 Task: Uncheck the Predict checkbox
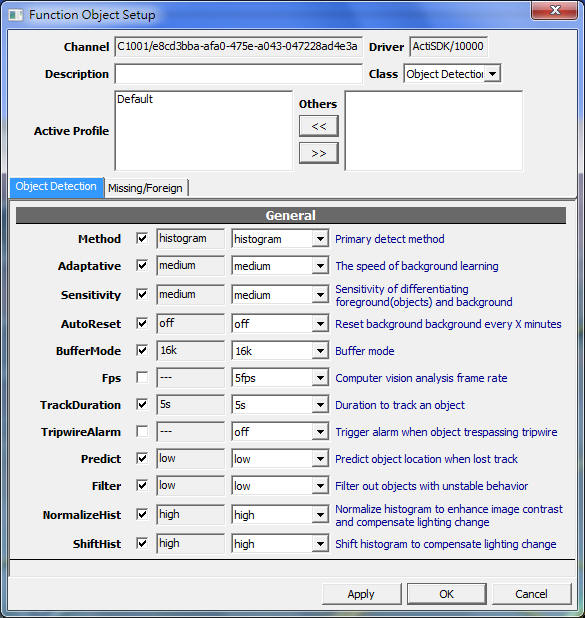(x=142, y=458)
